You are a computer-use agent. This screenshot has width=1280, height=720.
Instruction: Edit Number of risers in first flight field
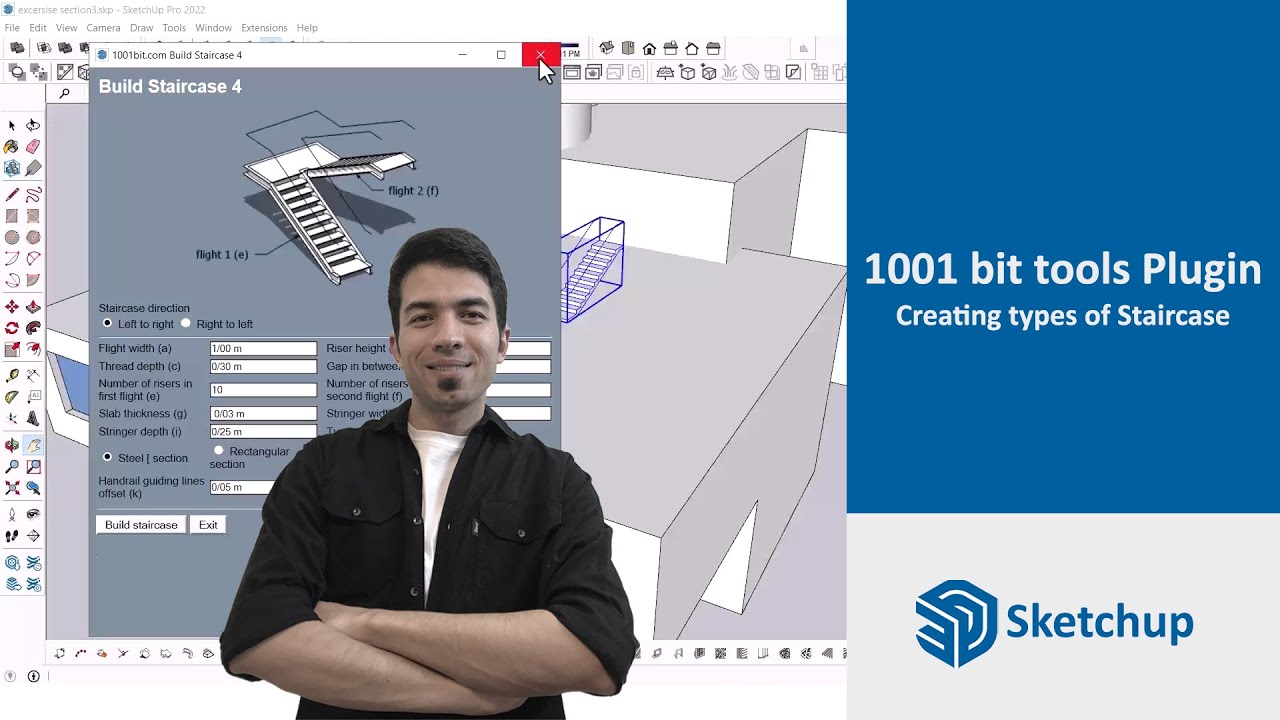[x=263, y=390]
